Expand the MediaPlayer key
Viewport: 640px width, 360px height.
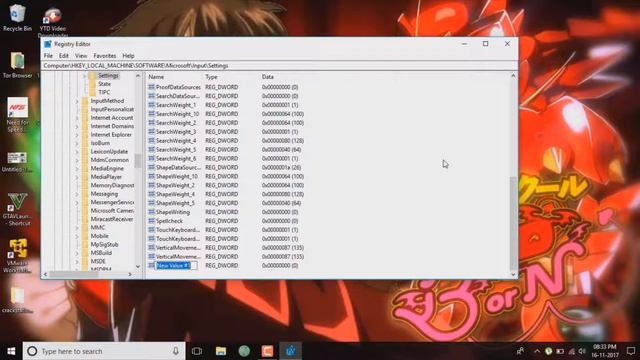[x=77, y=177]
